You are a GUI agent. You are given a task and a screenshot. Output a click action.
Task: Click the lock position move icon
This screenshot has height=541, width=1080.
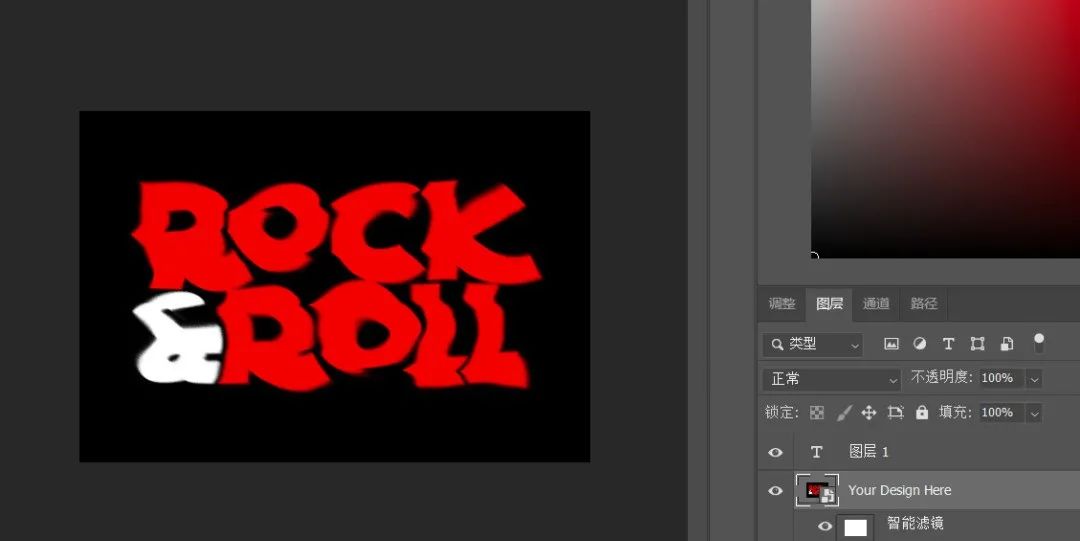(869, 413)
